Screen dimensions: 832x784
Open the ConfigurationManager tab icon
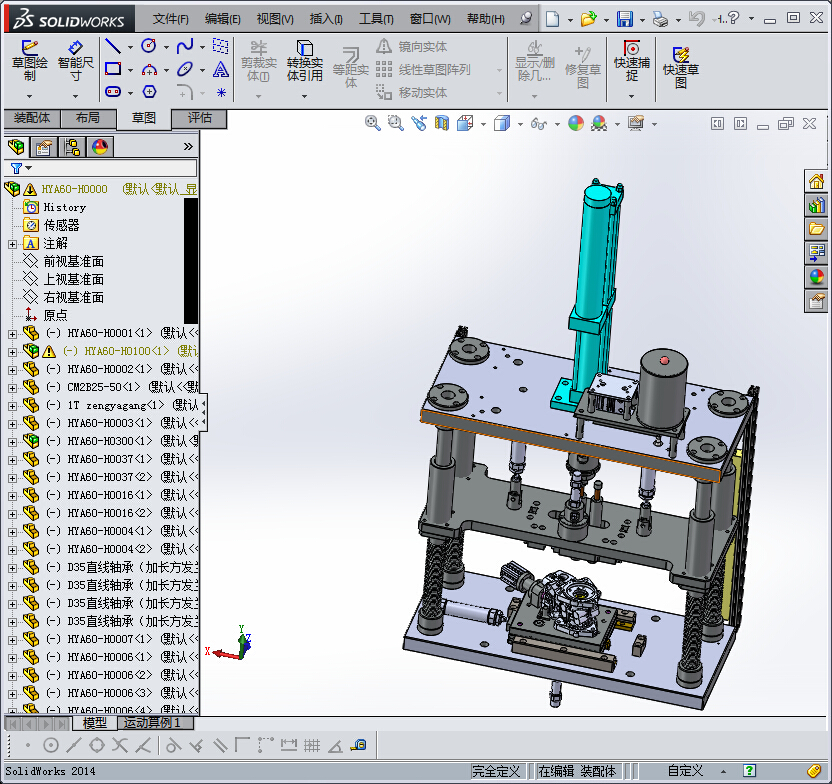tap(72, 147)
